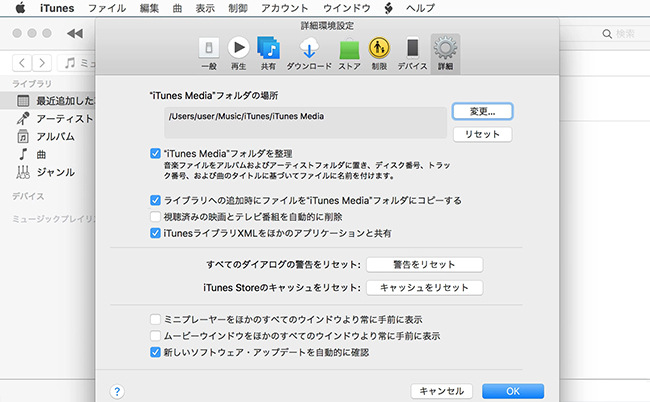Click the 警告をリセット button
Viewport: 650px width, 402px height.
pyautogui.click(x=424, y=264)
